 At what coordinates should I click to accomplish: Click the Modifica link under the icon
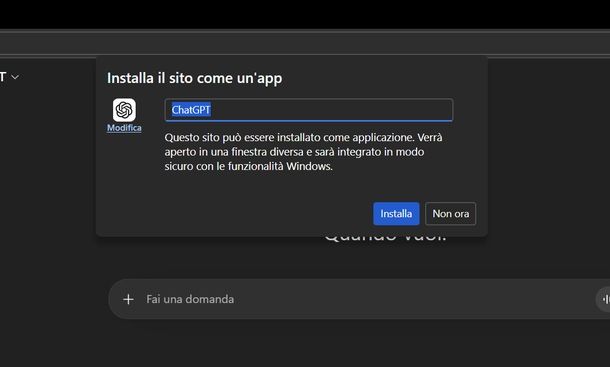click(124, 128)
